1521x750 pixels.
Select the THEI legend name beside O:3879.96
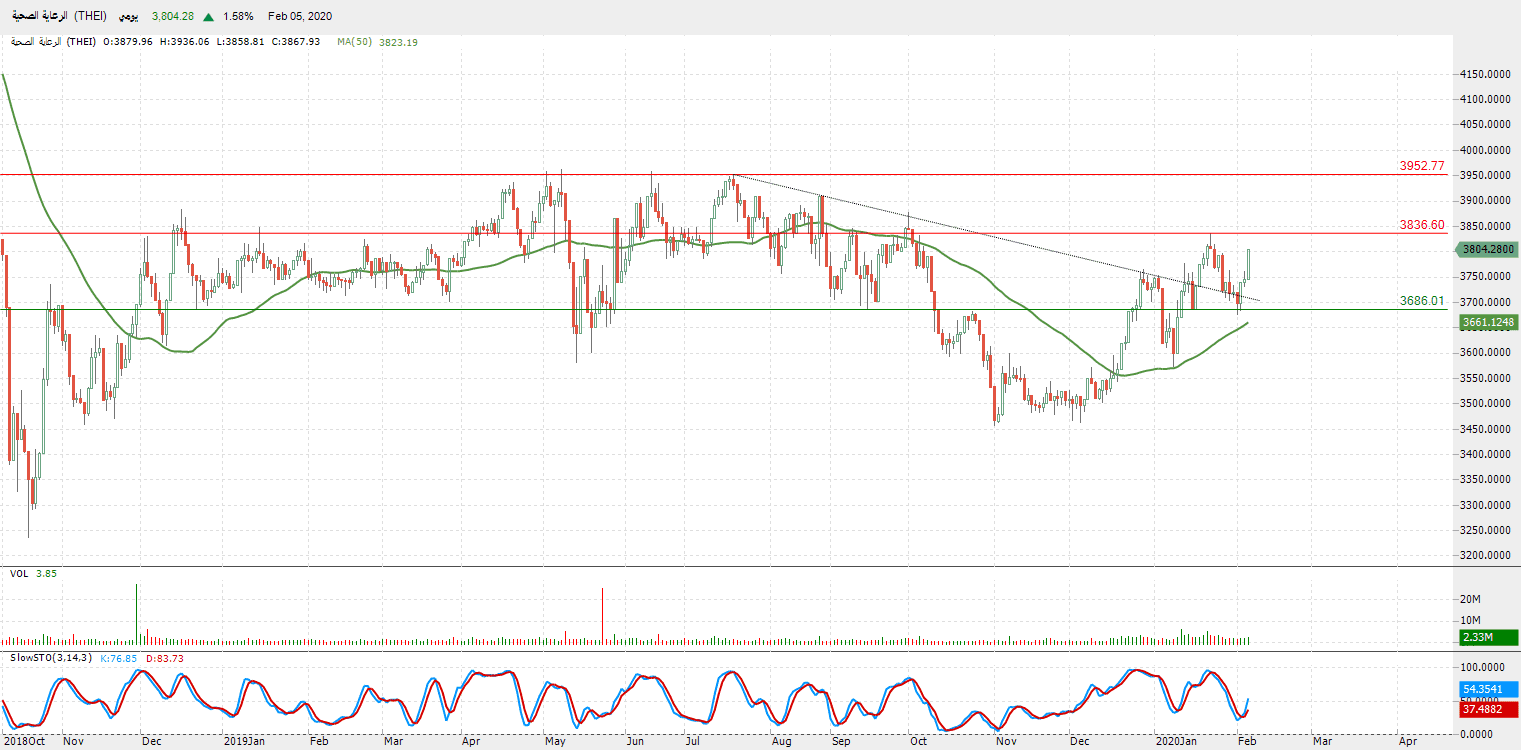click(51, 42)
